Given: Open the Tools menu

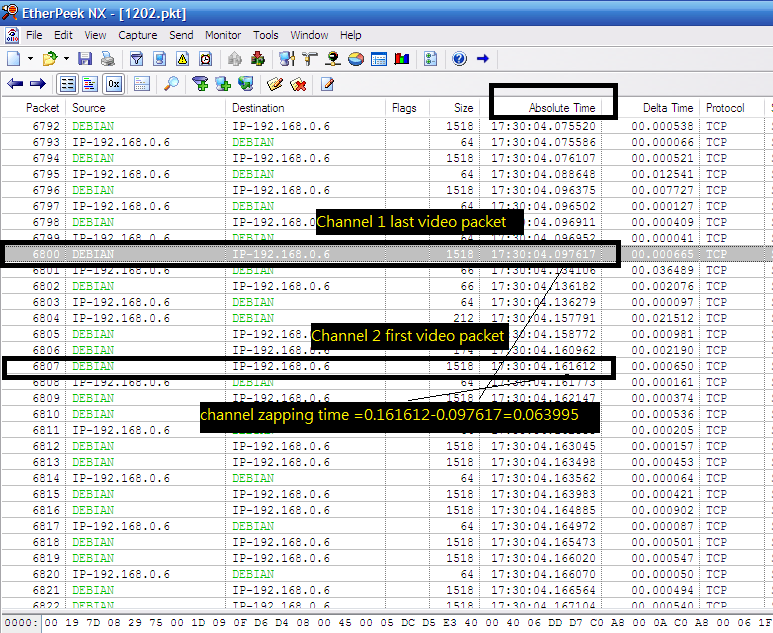Looking at the screenshot, I should coord(266,35).
